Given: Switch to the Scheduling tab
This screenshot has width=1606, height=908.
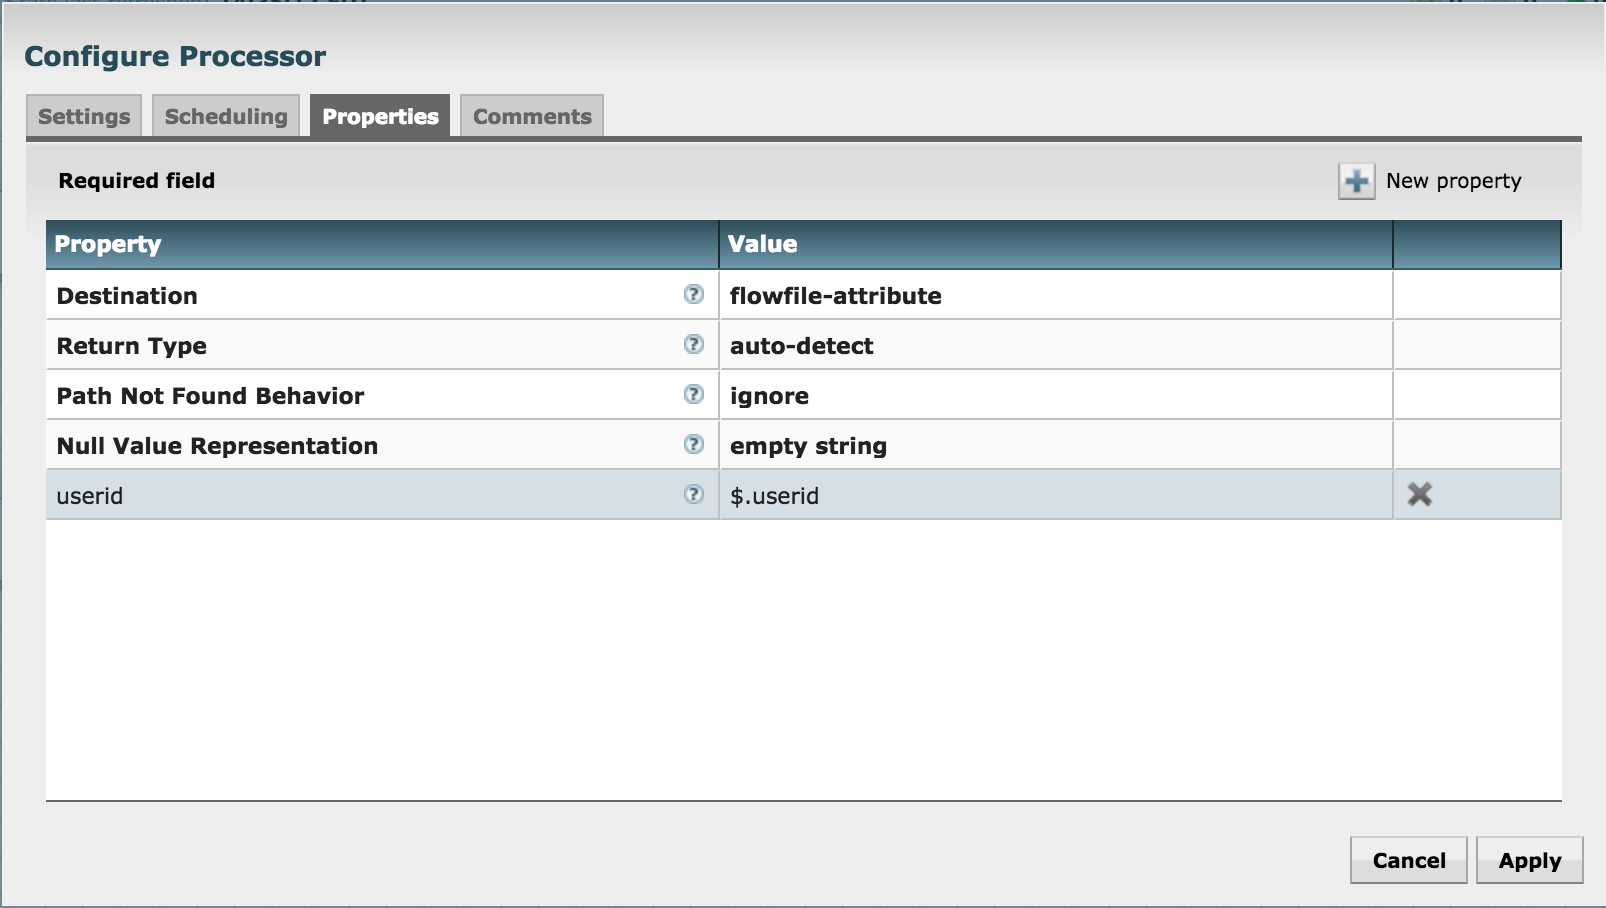Looking at the screenshot, I should (x=225, y=115).
